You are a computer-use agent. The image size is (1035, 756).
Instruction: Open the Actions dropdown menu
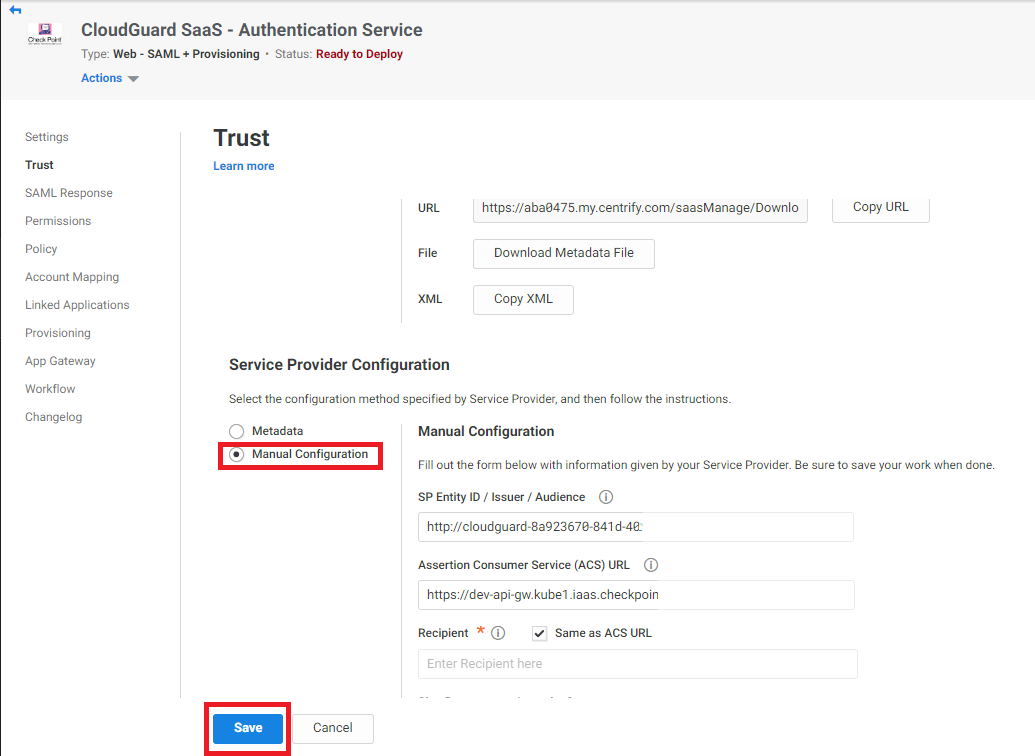[x=110, y=78]
